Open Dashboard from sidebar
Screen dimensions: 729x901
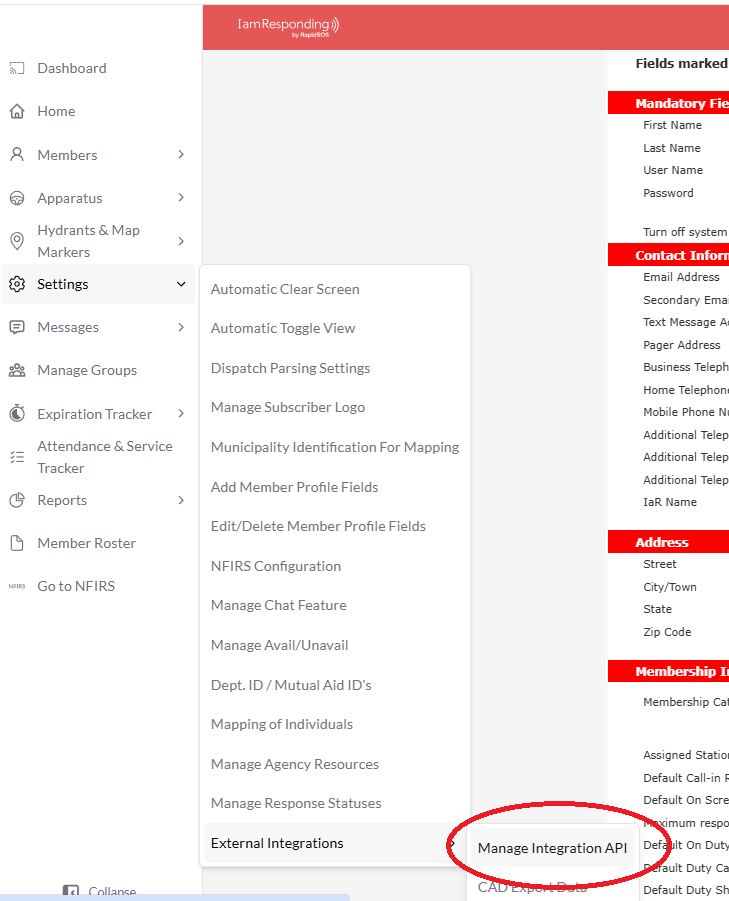point(72,68)
